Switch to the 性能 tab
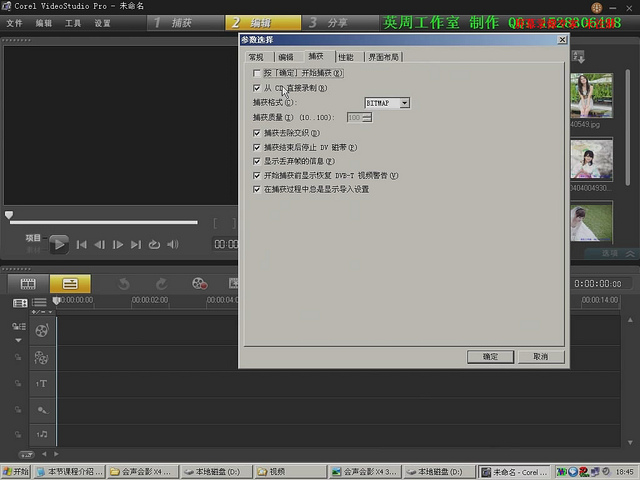 [x=346, y=57]
